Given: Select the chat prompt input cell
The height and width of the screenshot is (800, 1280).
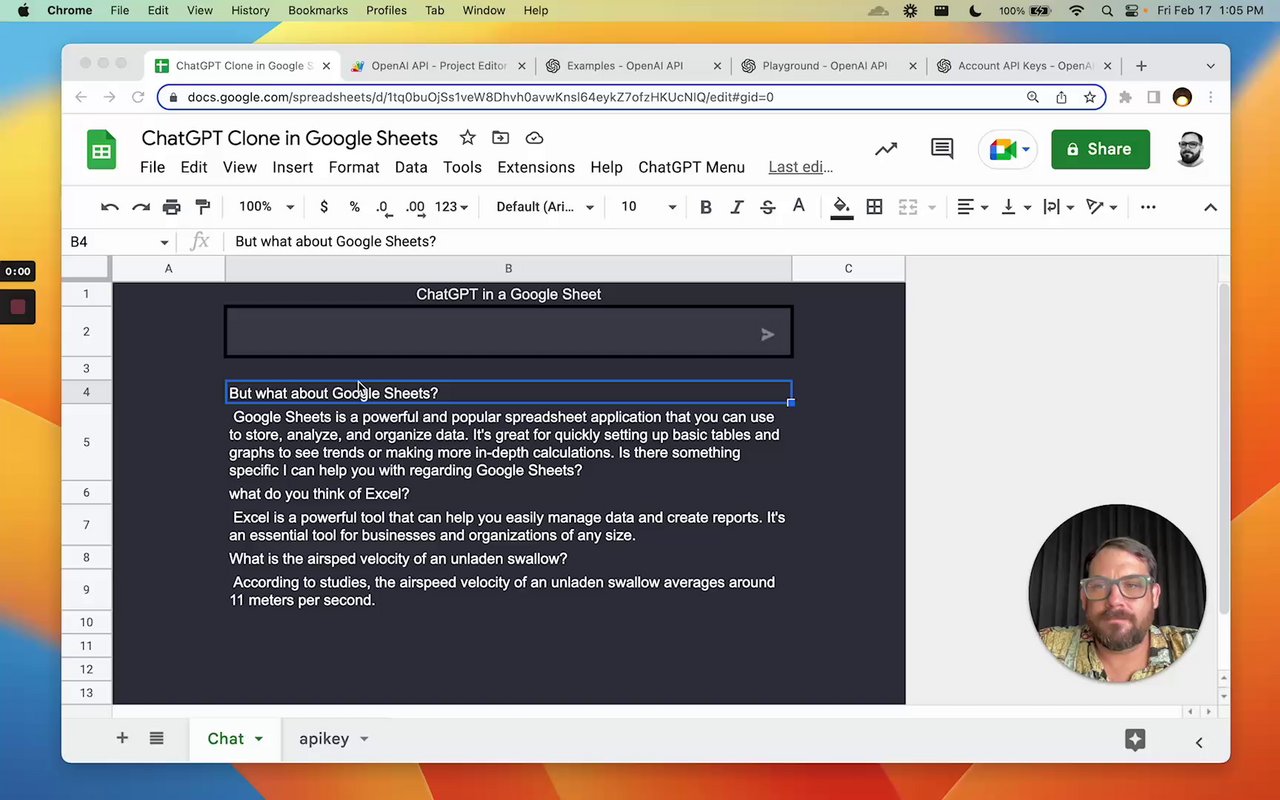Looking at the screenshot, I should tap(508, 332).
